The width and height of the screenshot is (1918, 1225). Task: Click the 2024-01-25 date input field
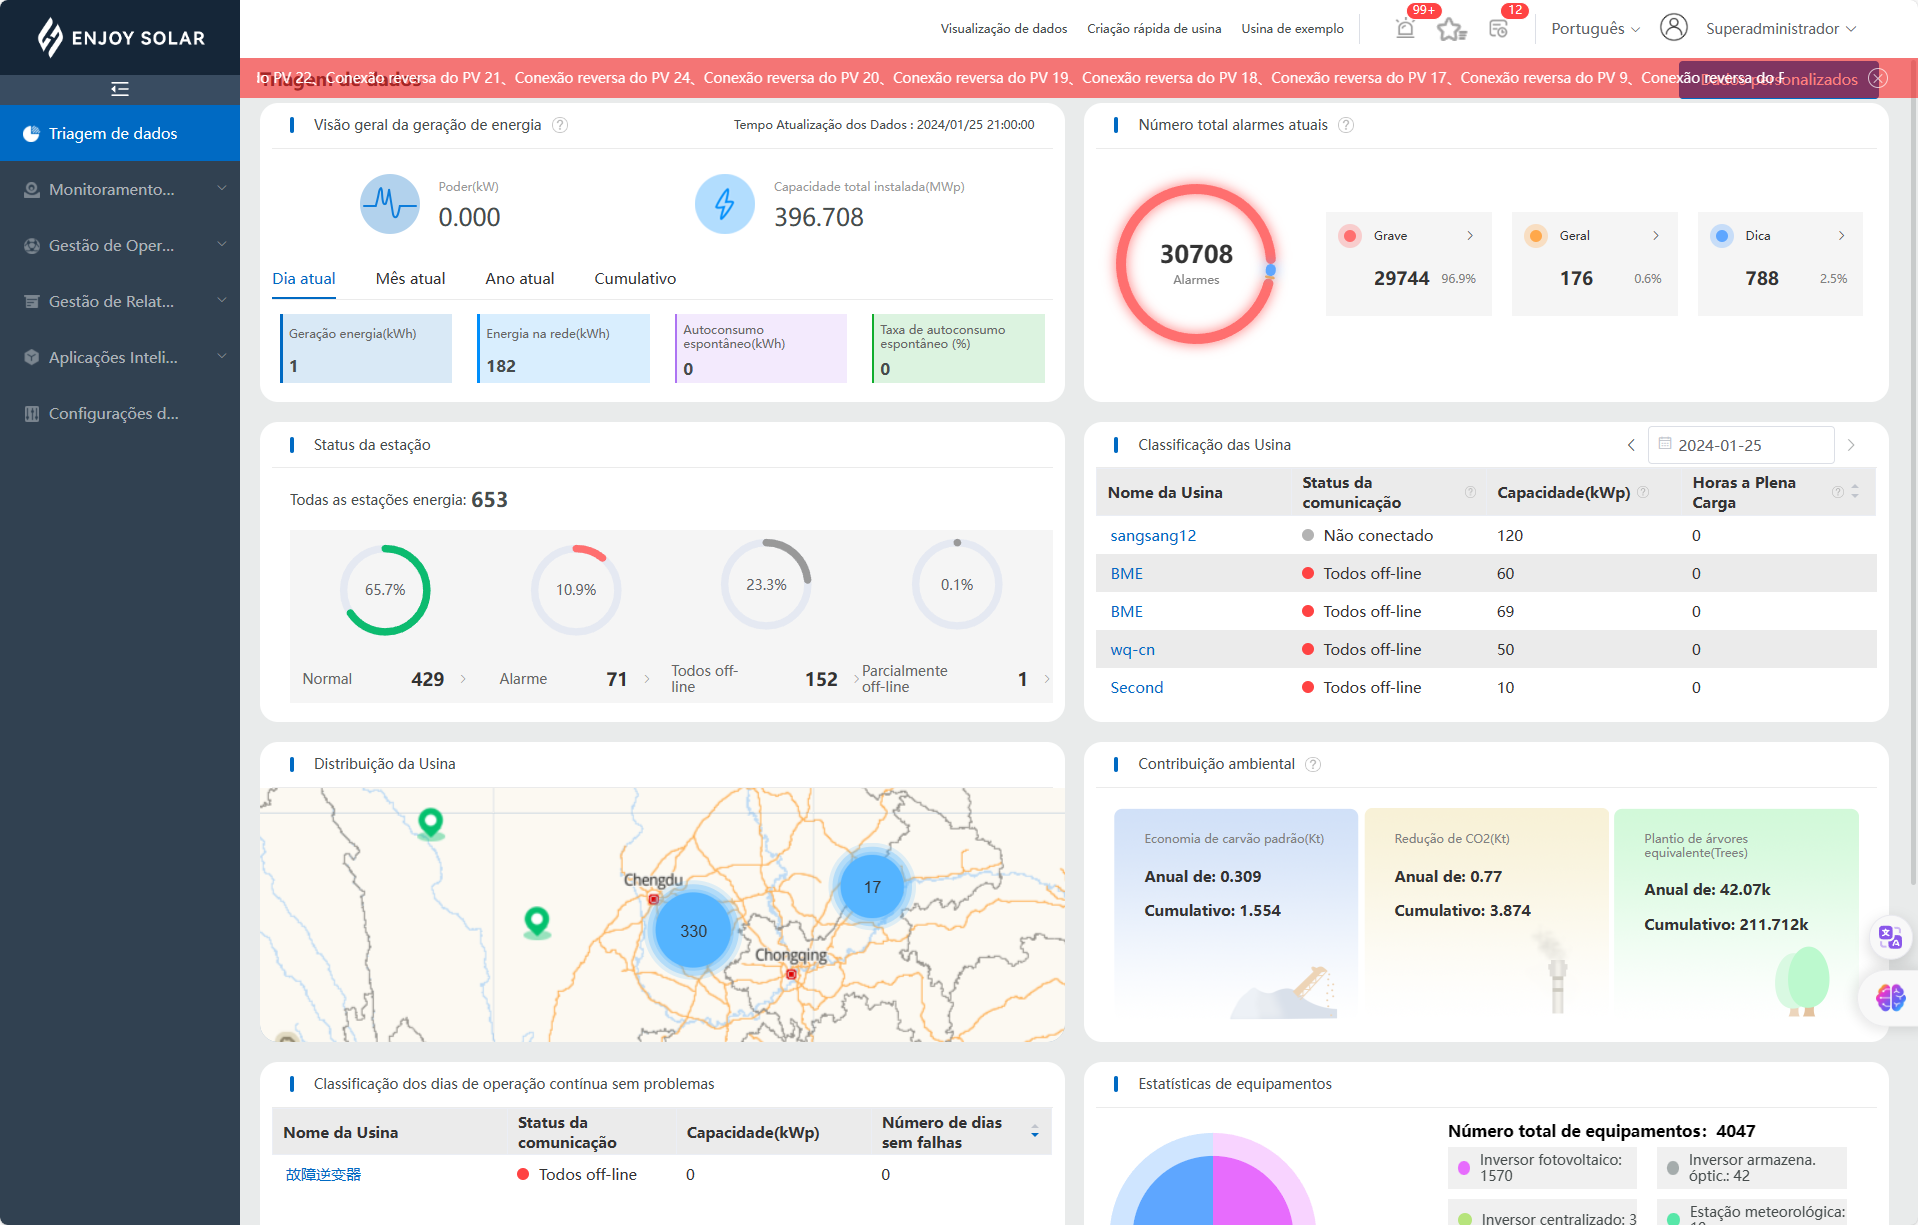[x=1741, y=445]
